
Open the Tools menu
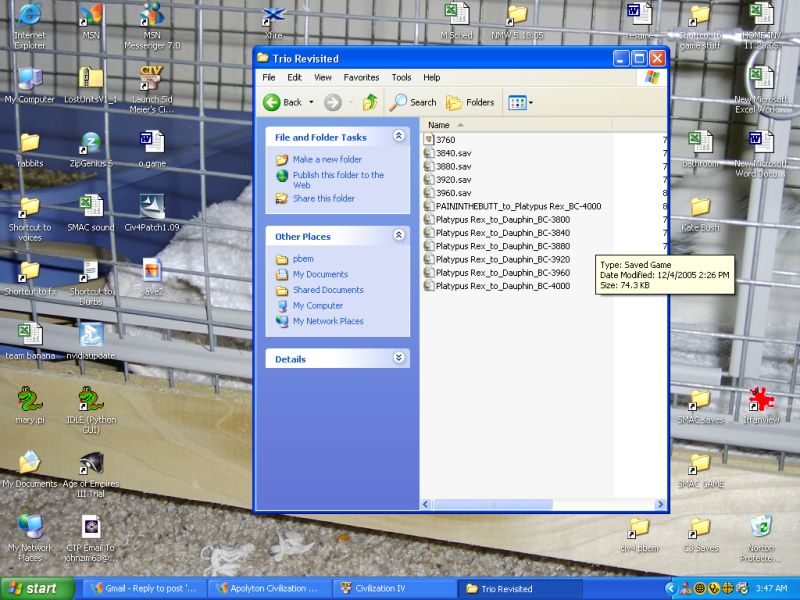[401, 77]
